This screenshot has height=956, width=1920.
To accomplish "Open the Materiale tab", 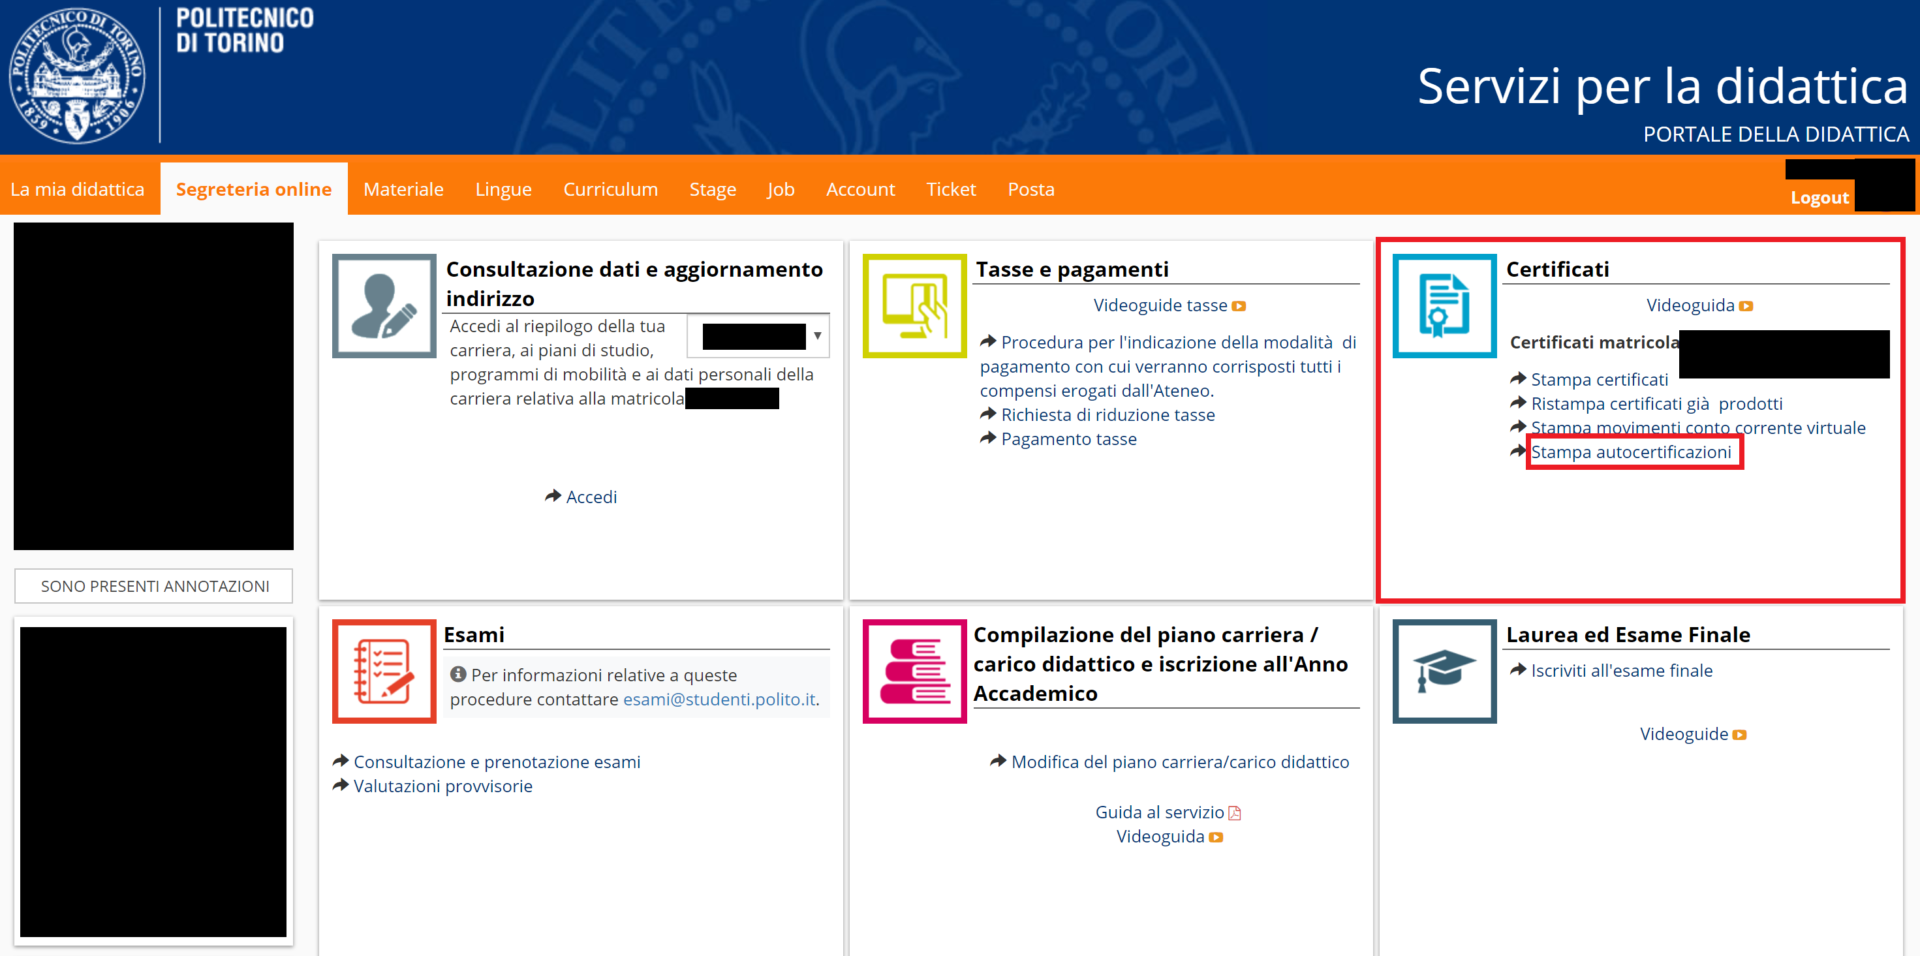I will click(403, 189).
